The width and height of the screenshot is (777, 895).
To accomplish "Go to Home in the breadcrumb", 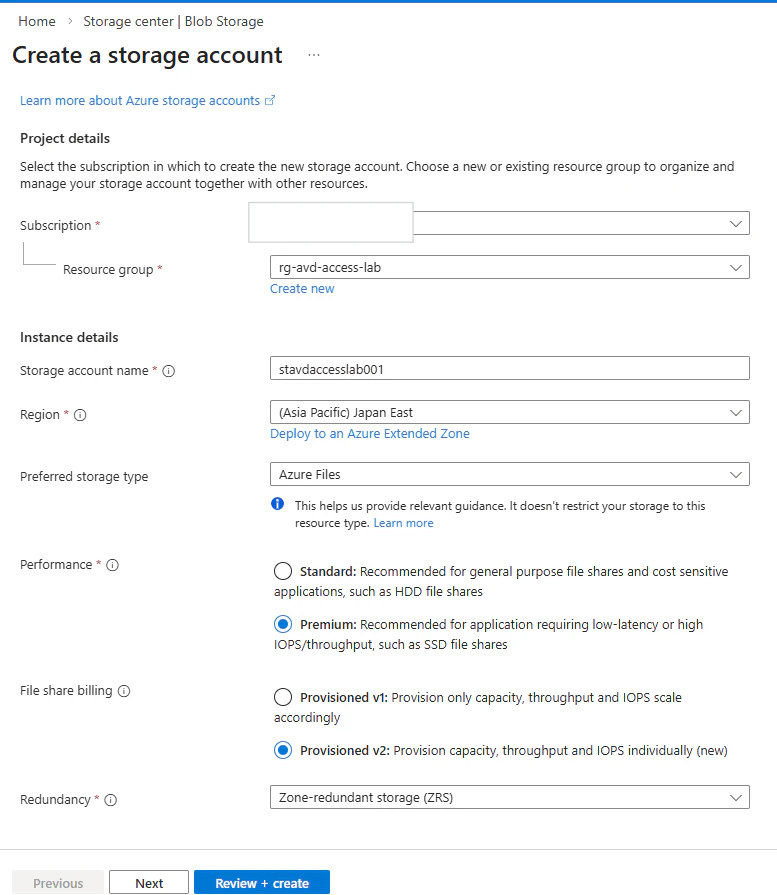I will coord(37,21).
